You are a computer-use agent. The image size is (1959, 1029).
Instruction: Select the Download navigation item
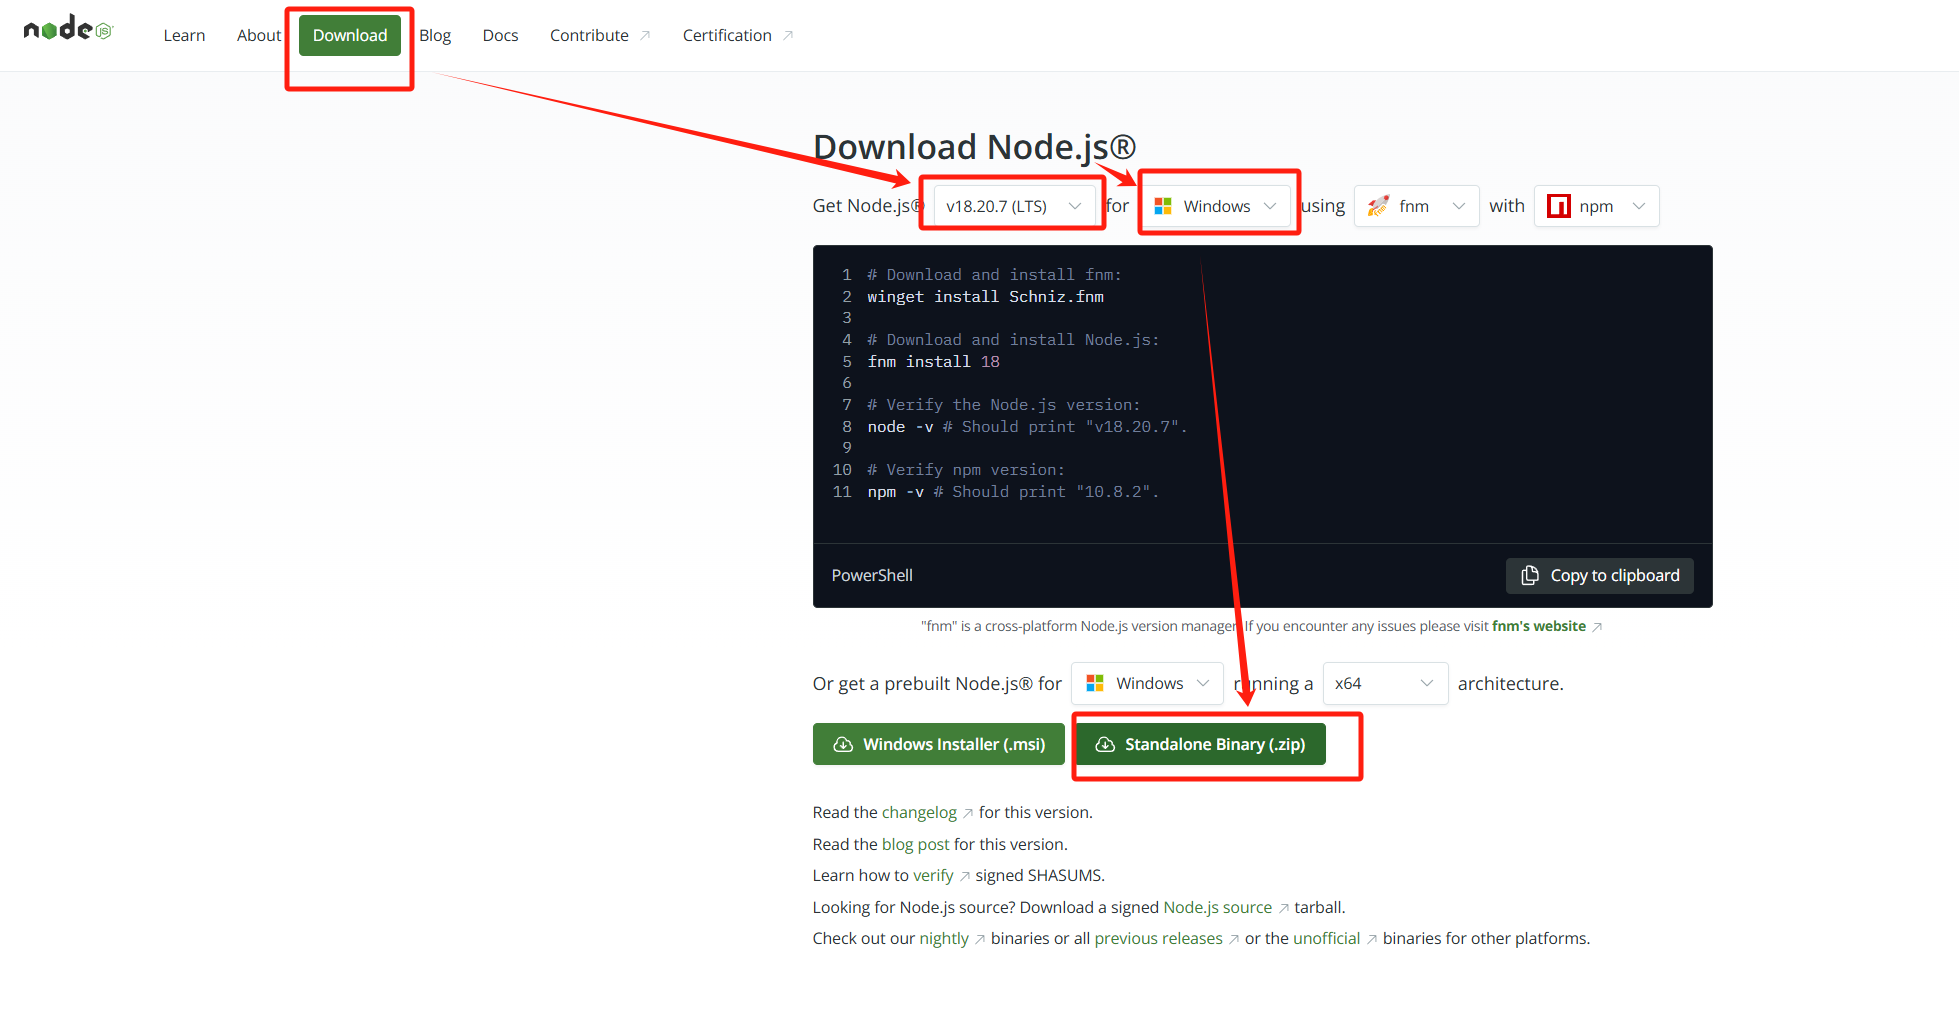pyautogui.click(x=349, y=34)
